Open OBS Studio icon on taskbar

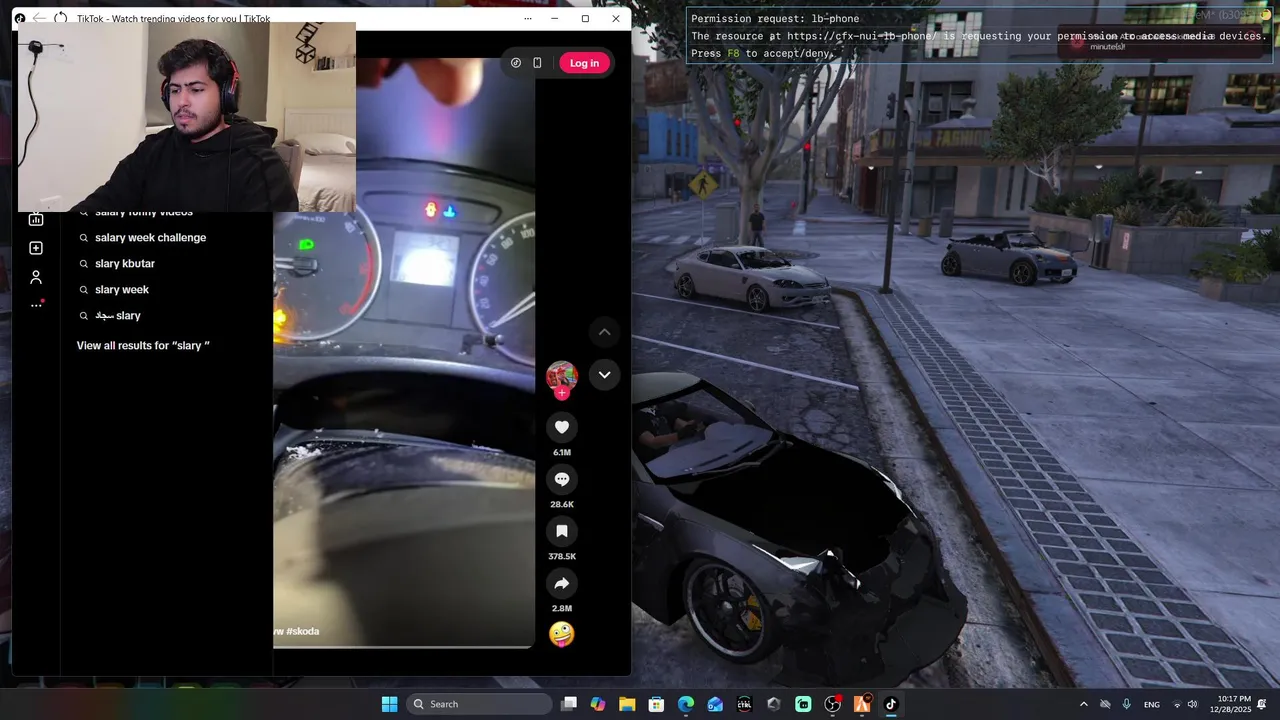(832, 704)
